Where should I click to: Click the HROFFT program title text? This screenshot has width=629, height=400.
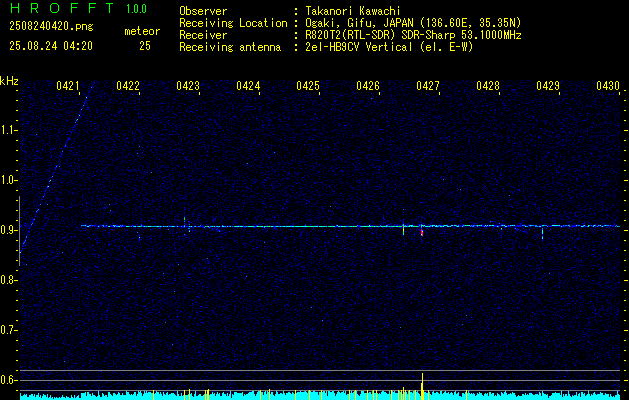coord(62,8)
